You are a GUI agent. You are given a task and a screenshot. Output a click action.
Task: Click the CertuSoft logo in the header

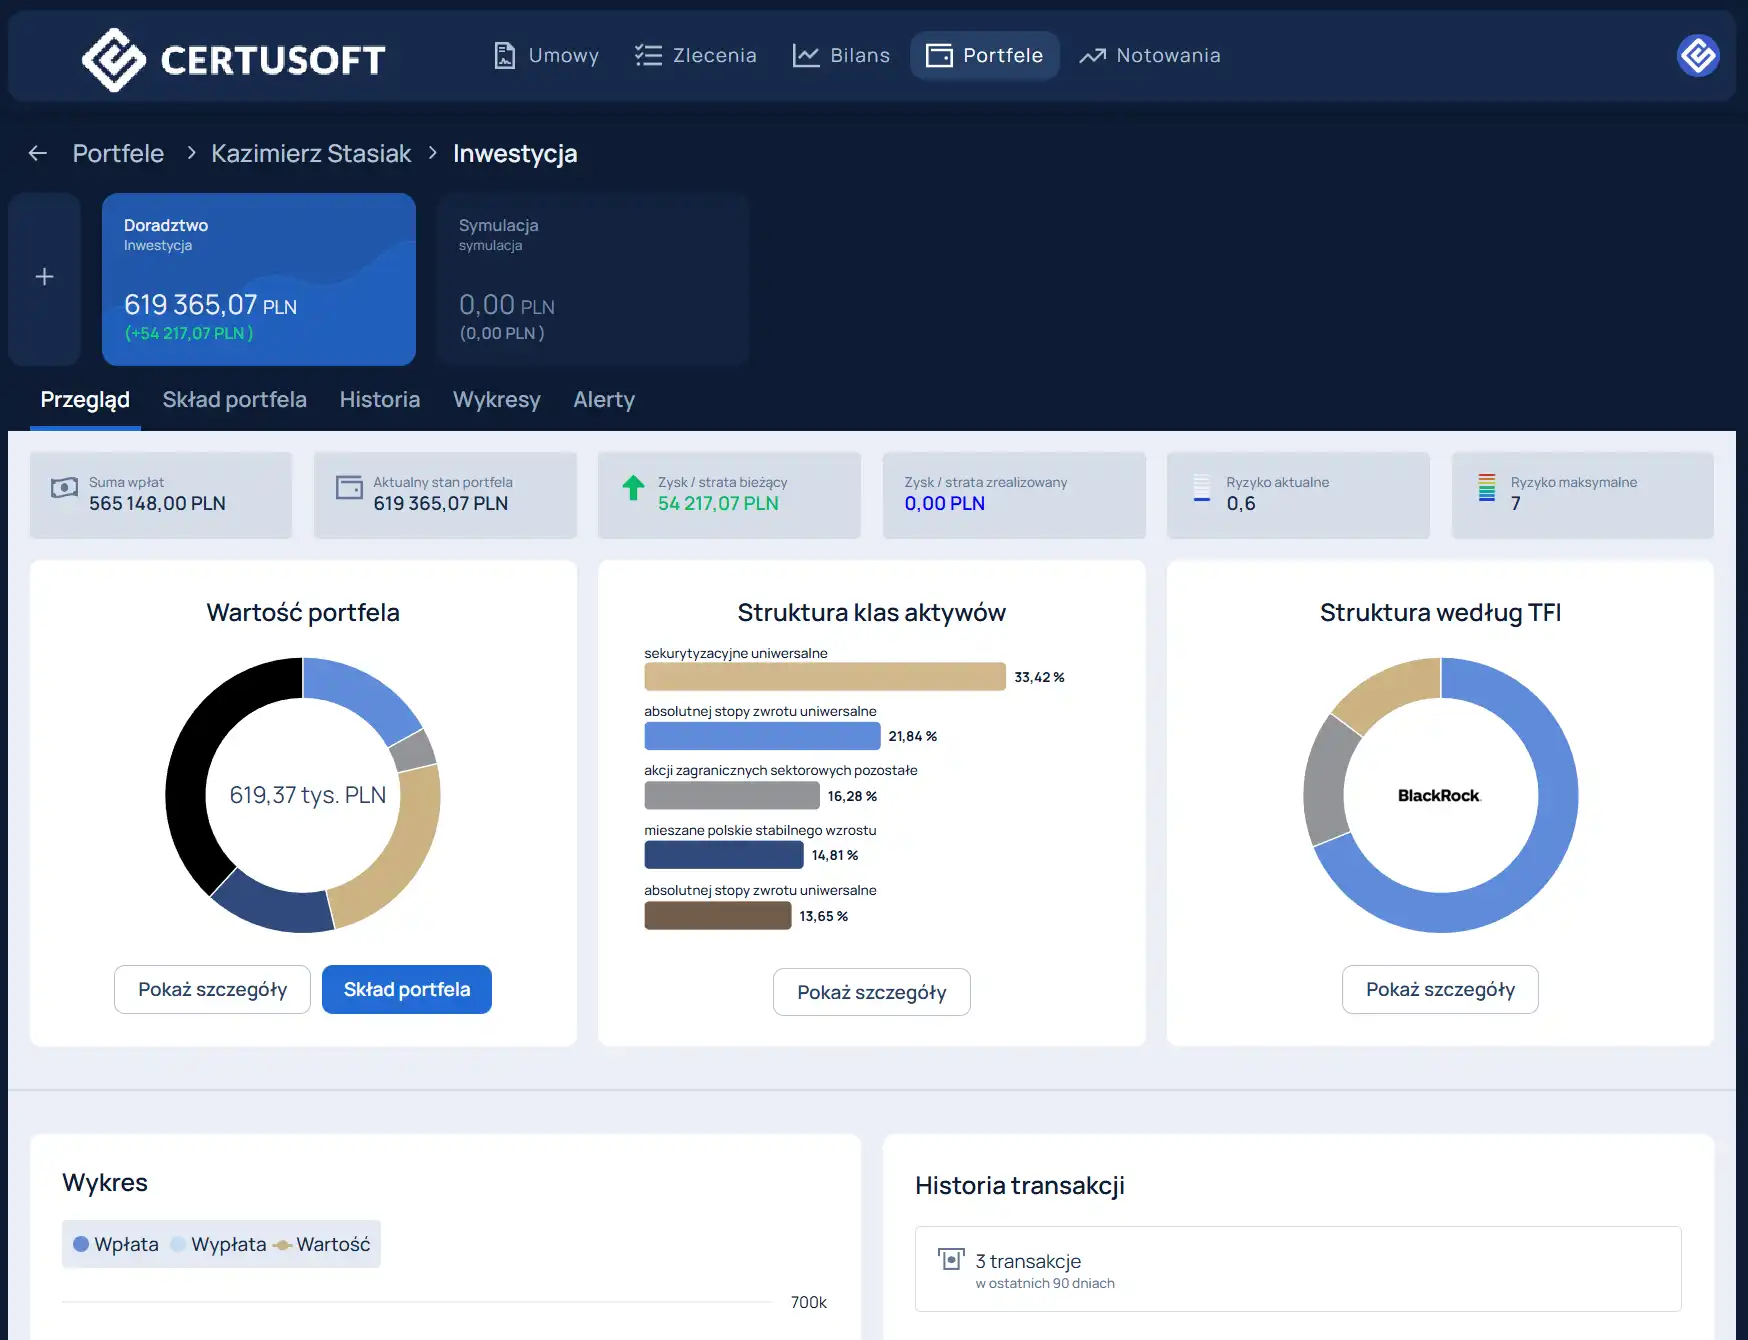coord(233,59)
